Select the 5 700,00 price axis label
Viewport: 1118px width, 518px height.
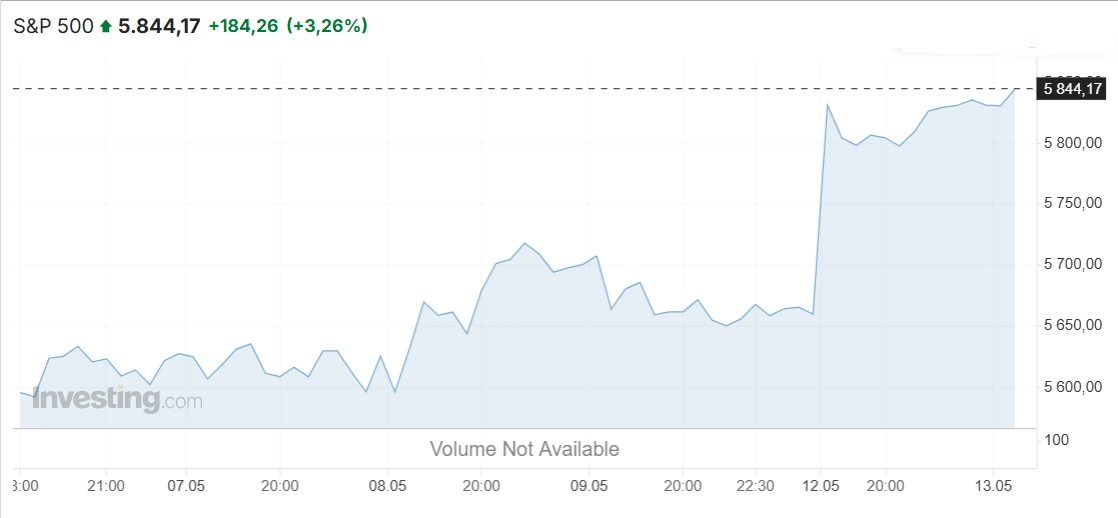click(1073, 265)
